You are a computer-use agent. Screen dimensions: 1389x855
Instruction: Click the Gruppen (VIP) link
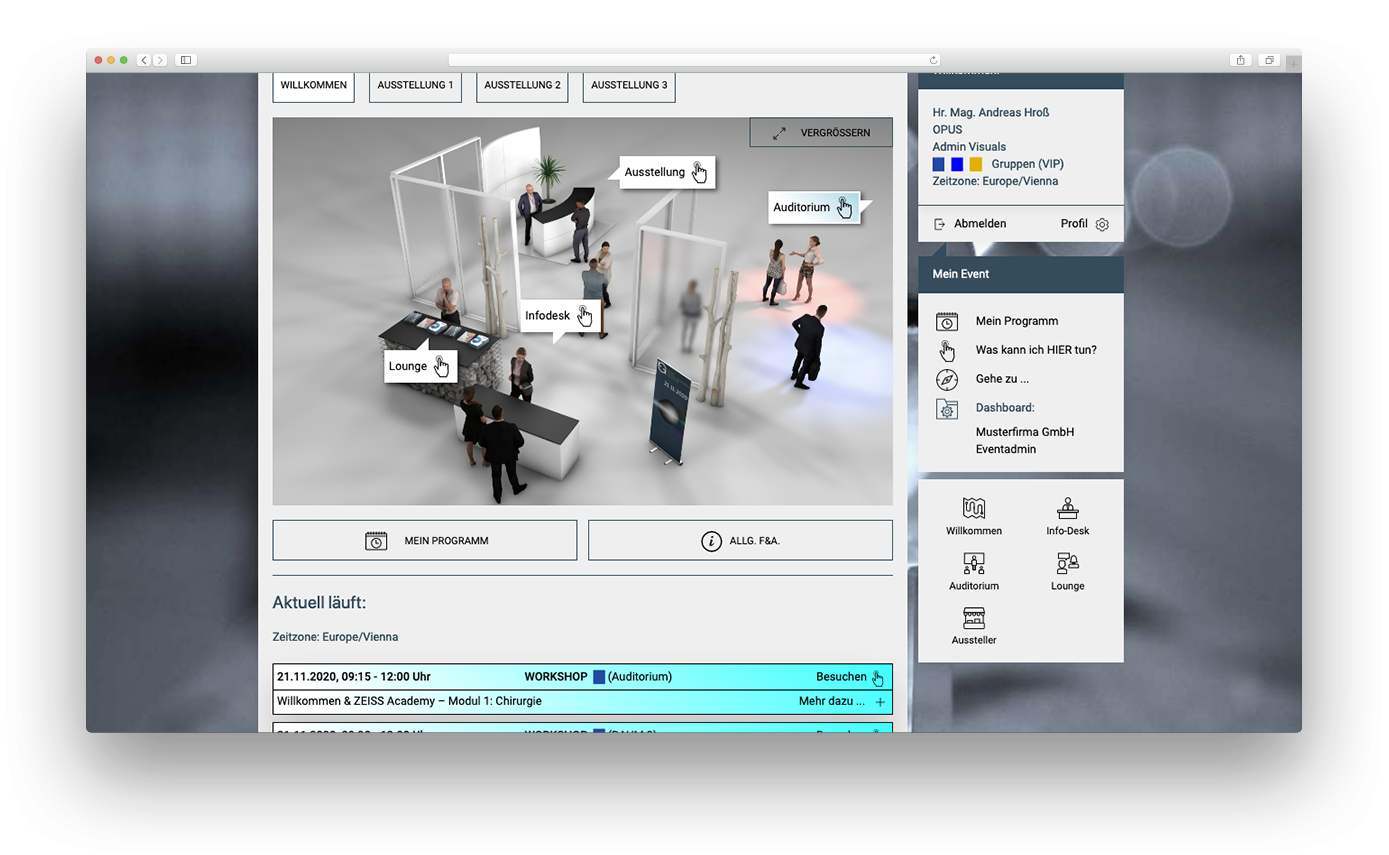[x=1028, y=164]
